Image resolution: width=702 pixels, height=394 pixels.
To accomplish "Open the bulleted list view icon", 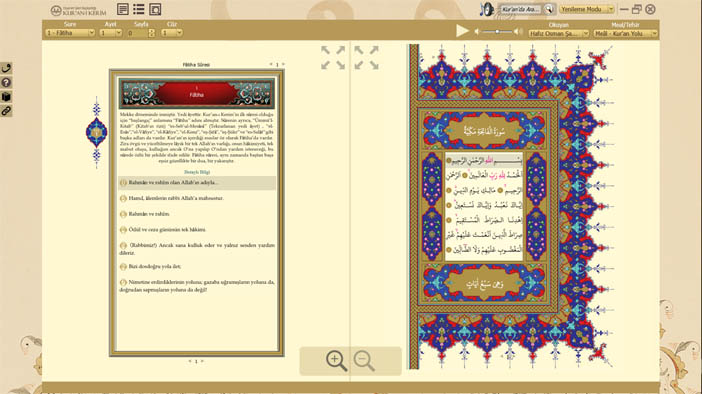I will point(139,9).
